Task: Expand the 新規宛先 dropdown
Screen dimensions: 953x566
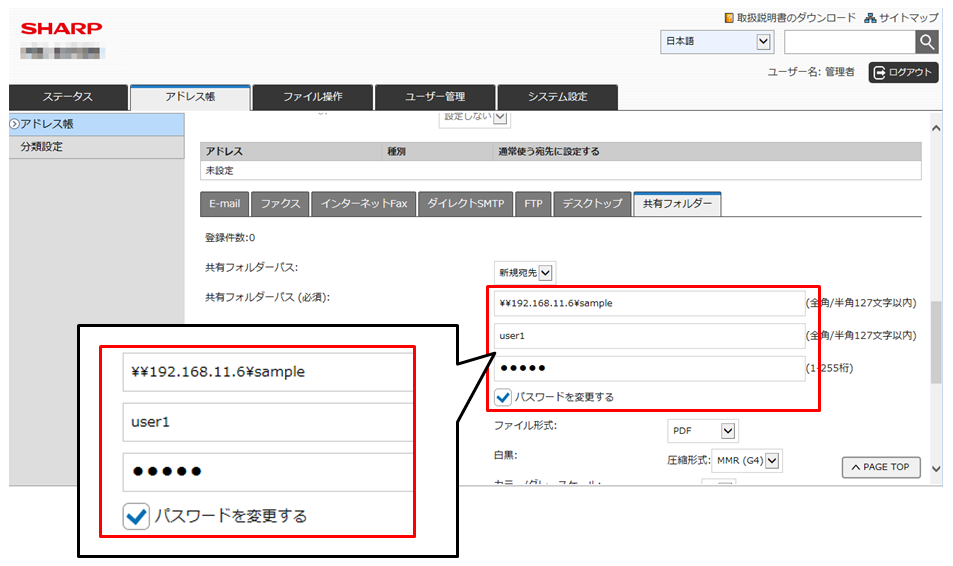Action: pos(525,273)
